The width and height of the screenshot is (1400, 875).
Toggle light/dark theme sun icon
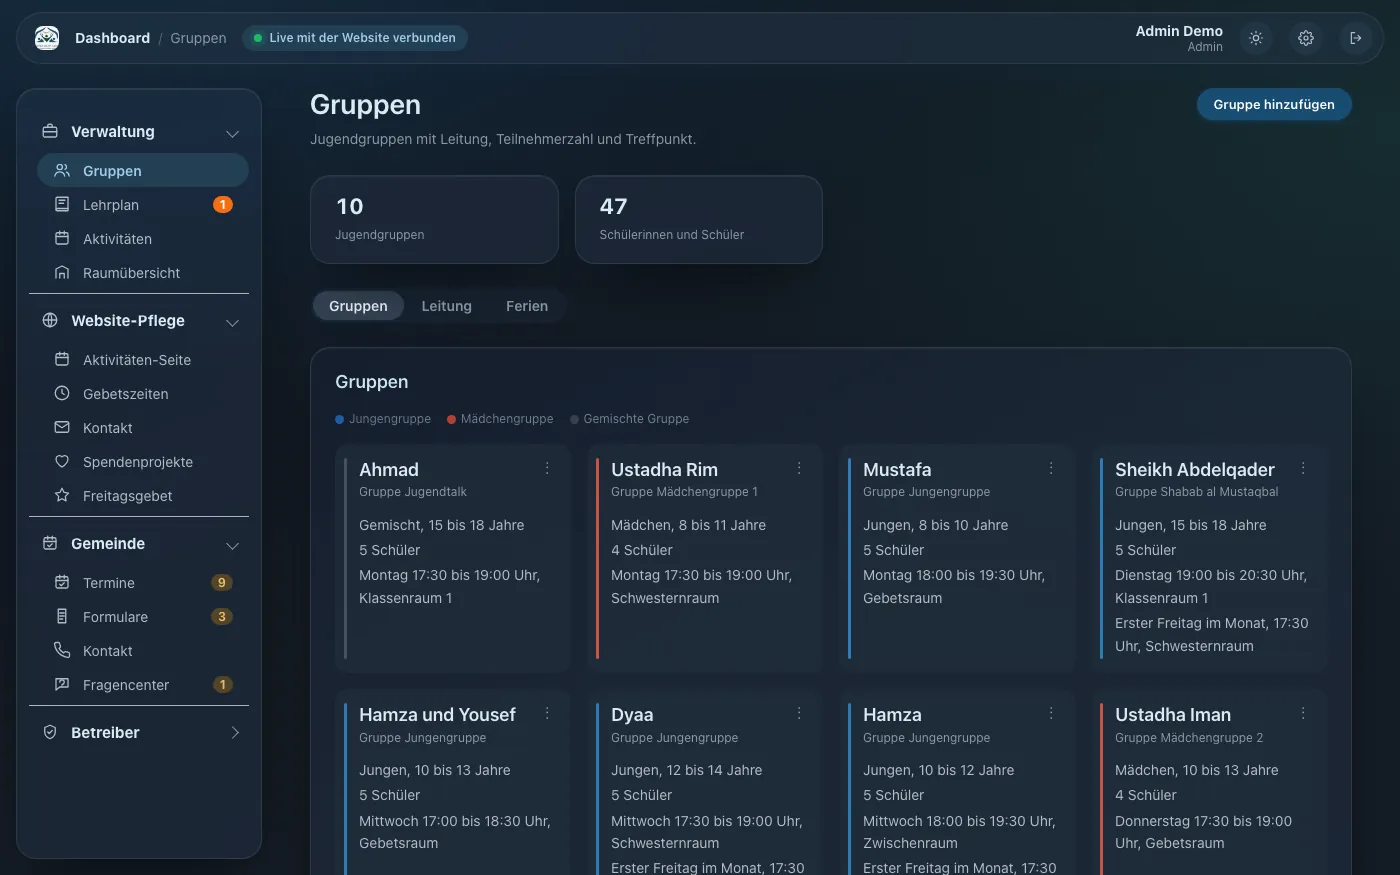click(x=1256, y=38)
